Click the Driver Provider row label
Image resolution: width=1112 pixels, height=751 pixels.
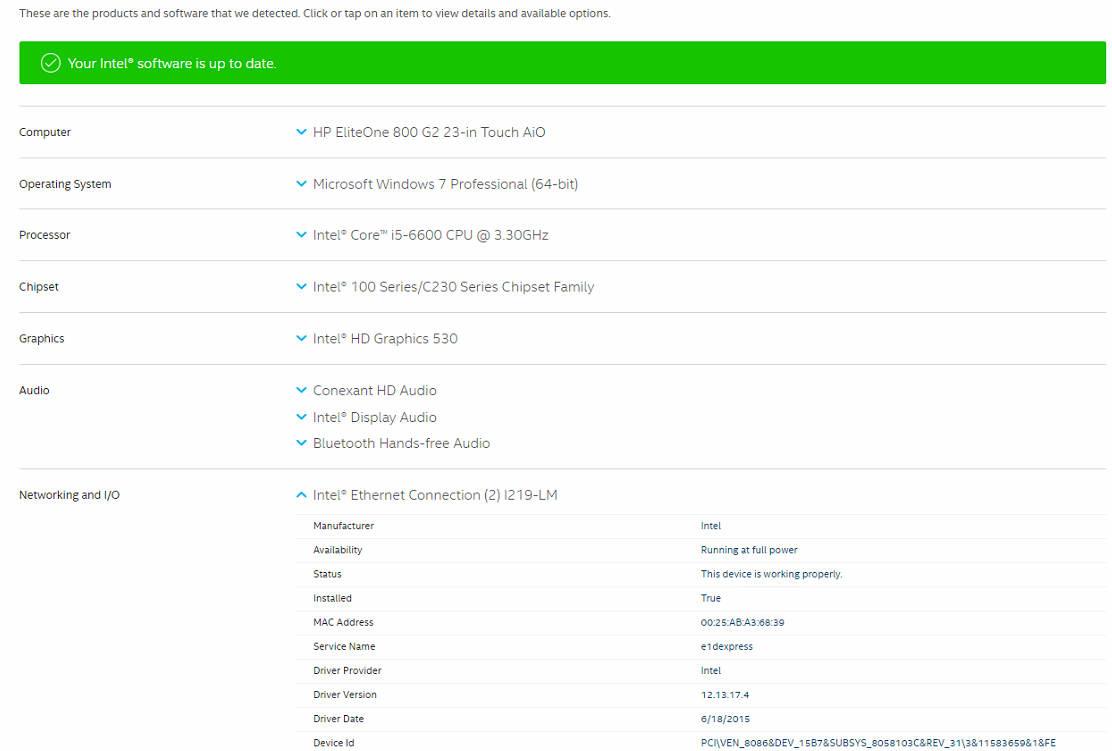click(348, 671)
